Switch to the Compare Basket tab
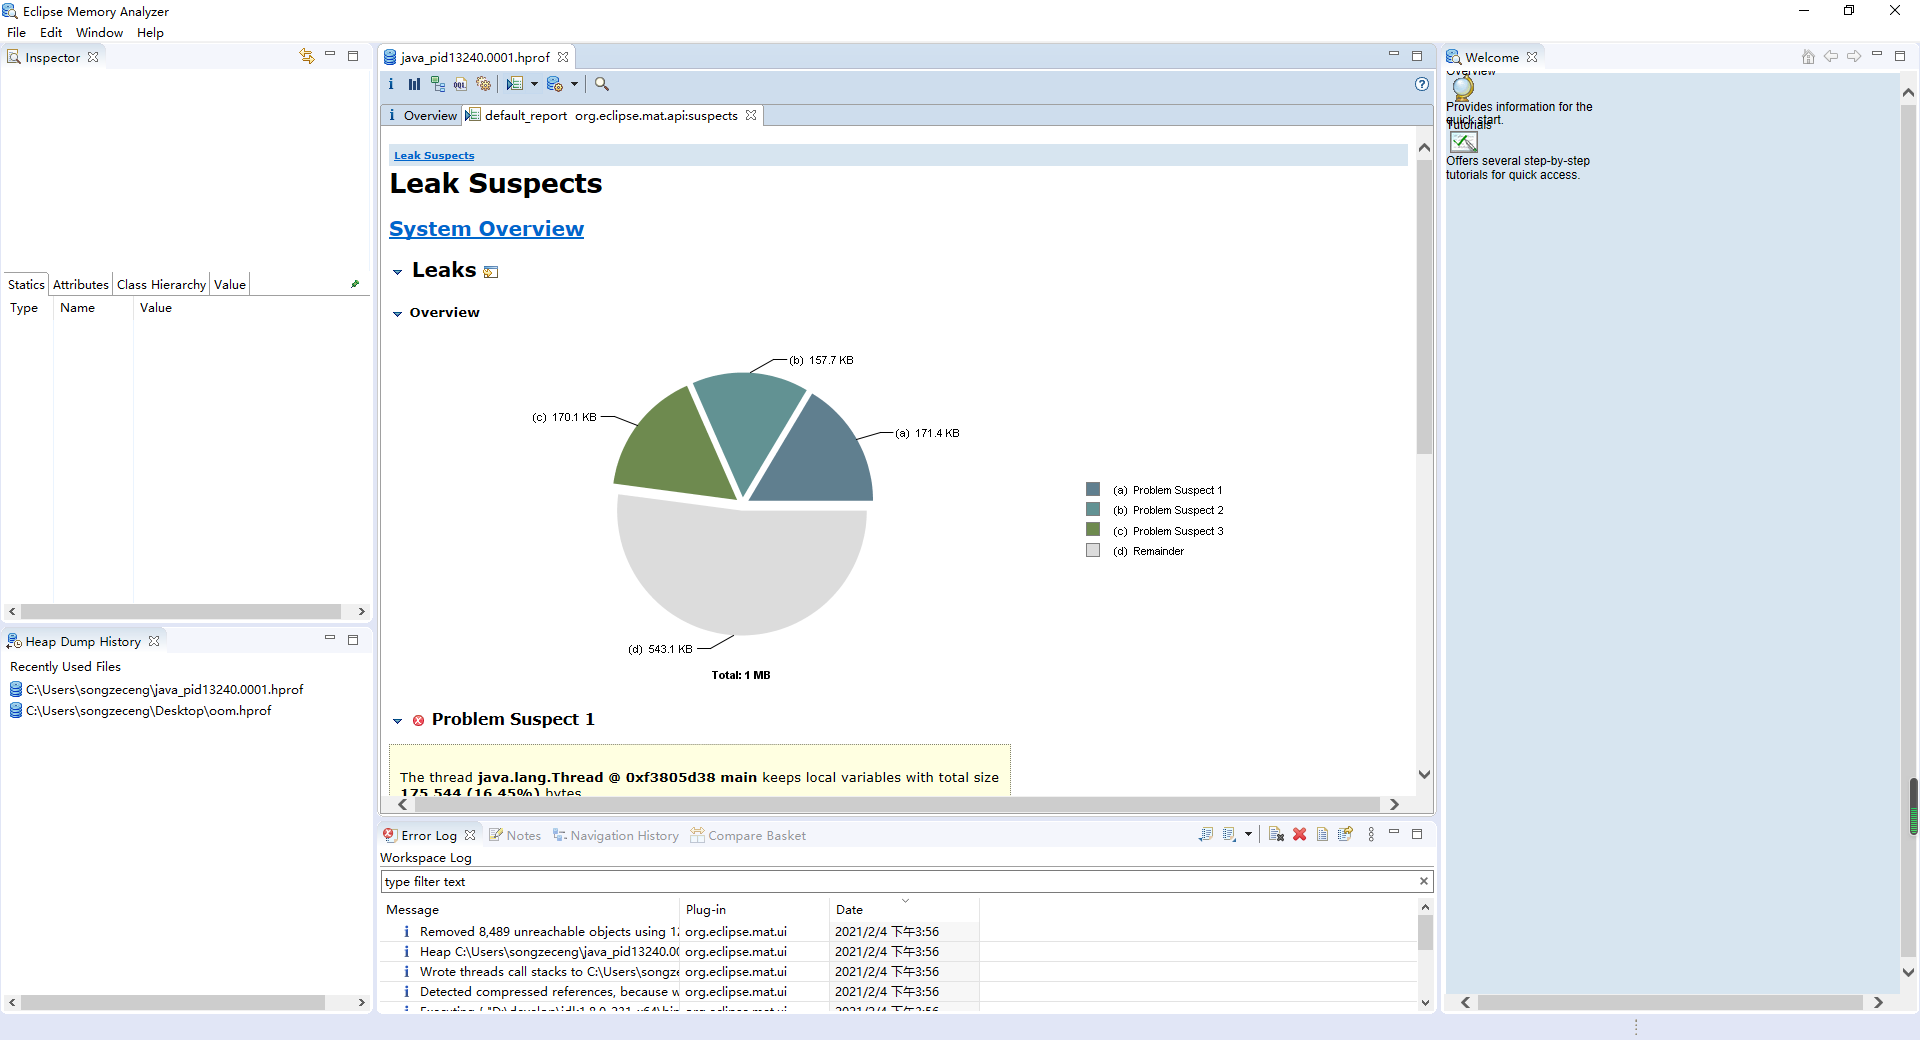Screen dimensions: 1920x1040 coord(748,835)
